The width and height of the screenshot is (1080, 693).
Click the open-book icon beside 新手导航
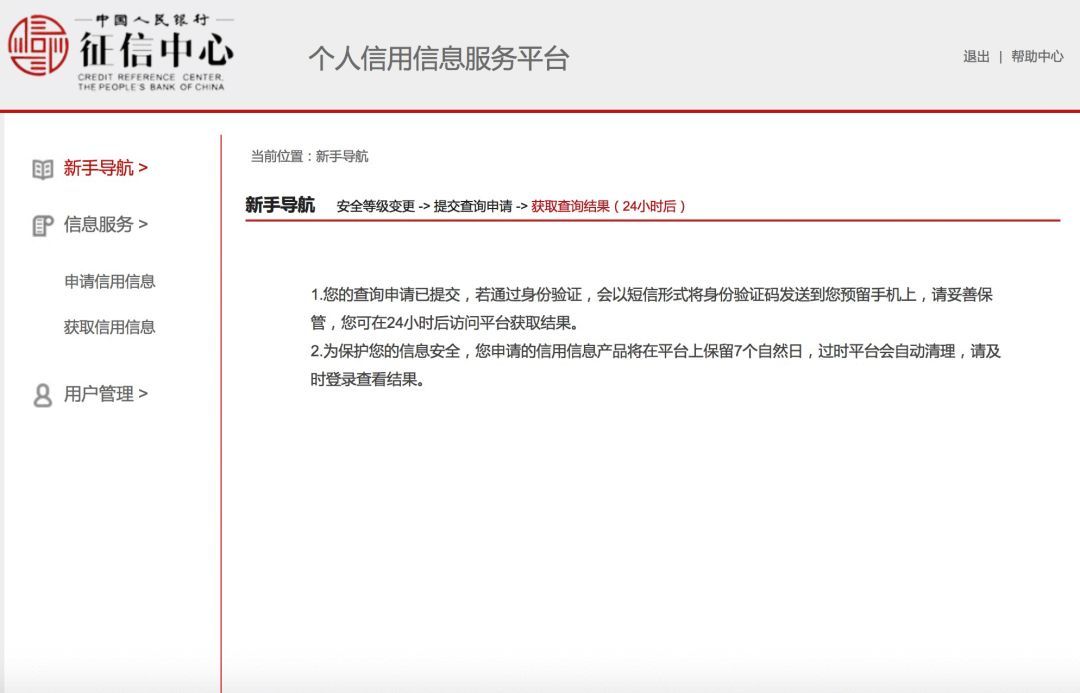[43, 169]
